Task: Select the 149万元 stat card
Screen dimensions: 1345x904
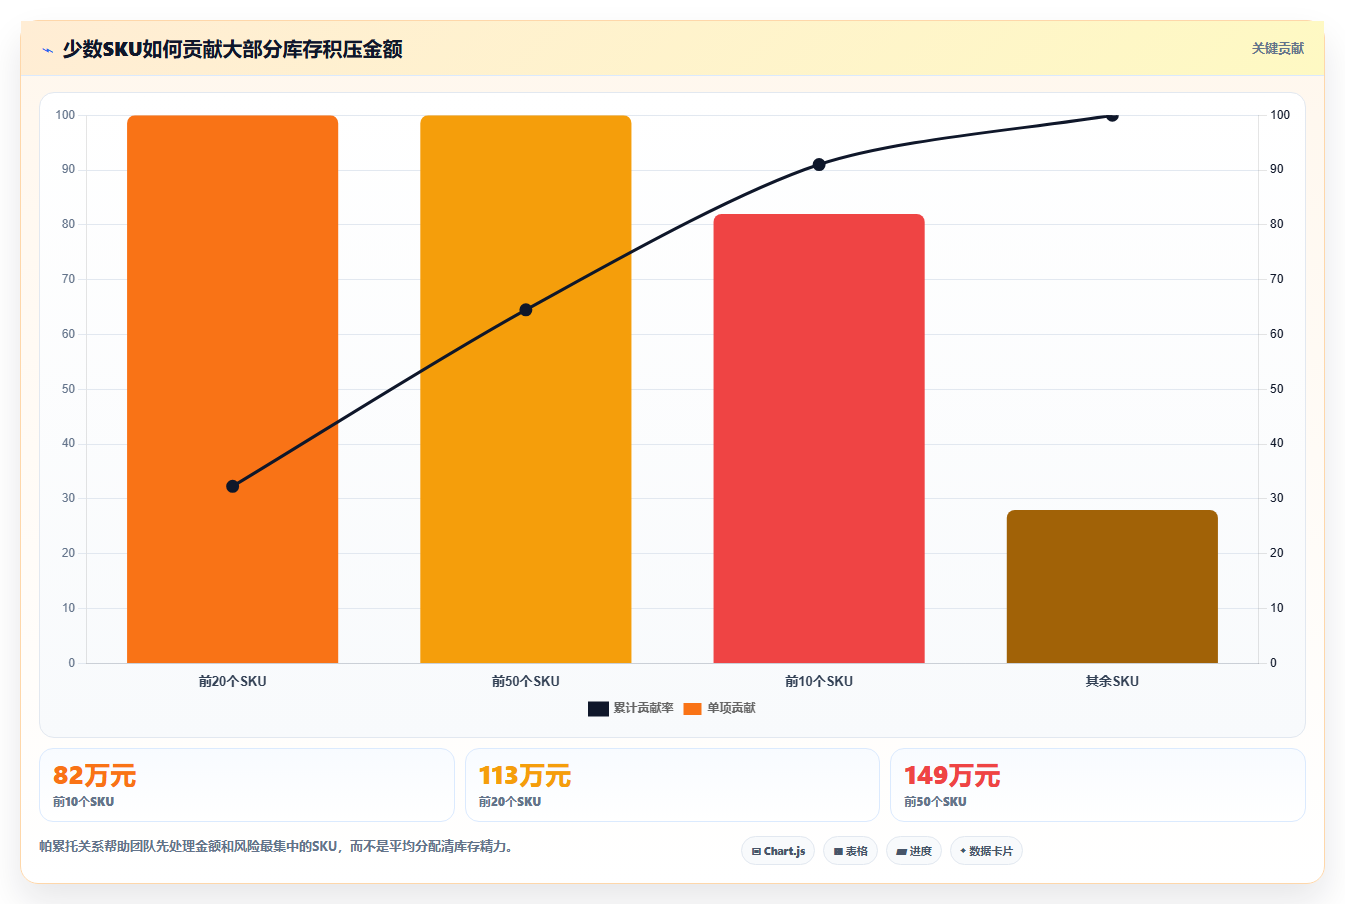Action: (x=1098, y=785)
